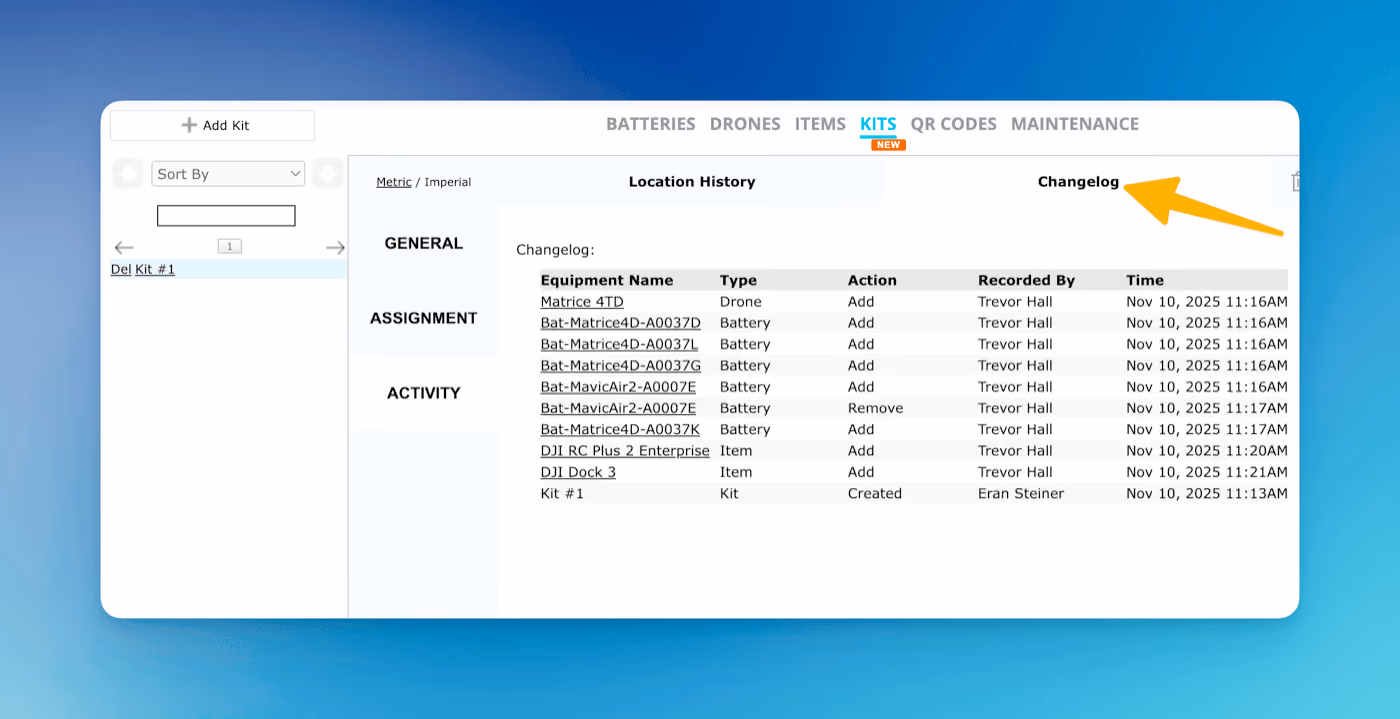Click the Created action cell
The width and height of the screenshot is (1400, 719).
pos(874,493)
